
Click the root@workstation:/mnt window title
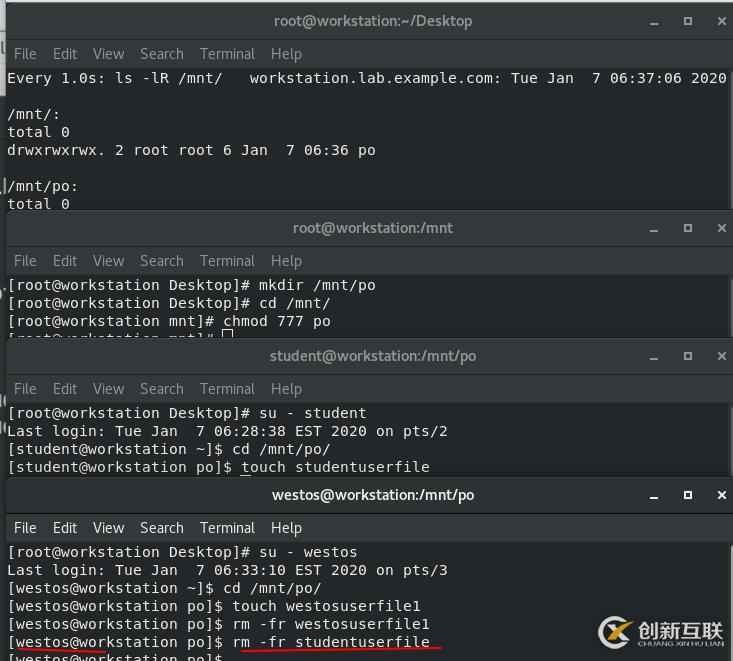point(373,228)
